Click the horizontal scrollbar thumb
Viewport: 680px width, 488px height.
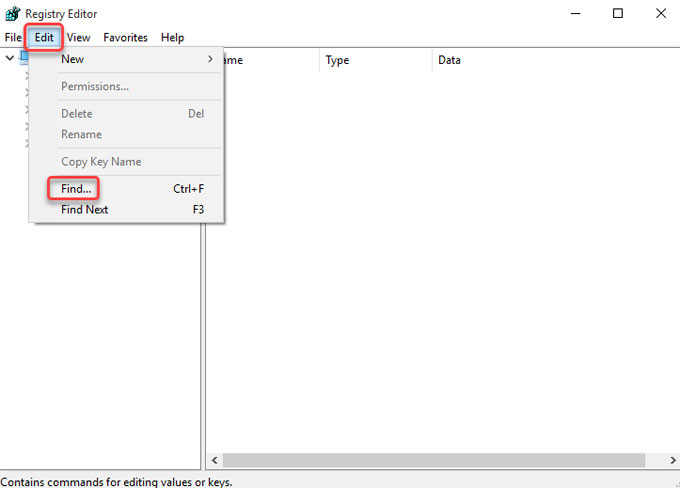click(434, 460)
